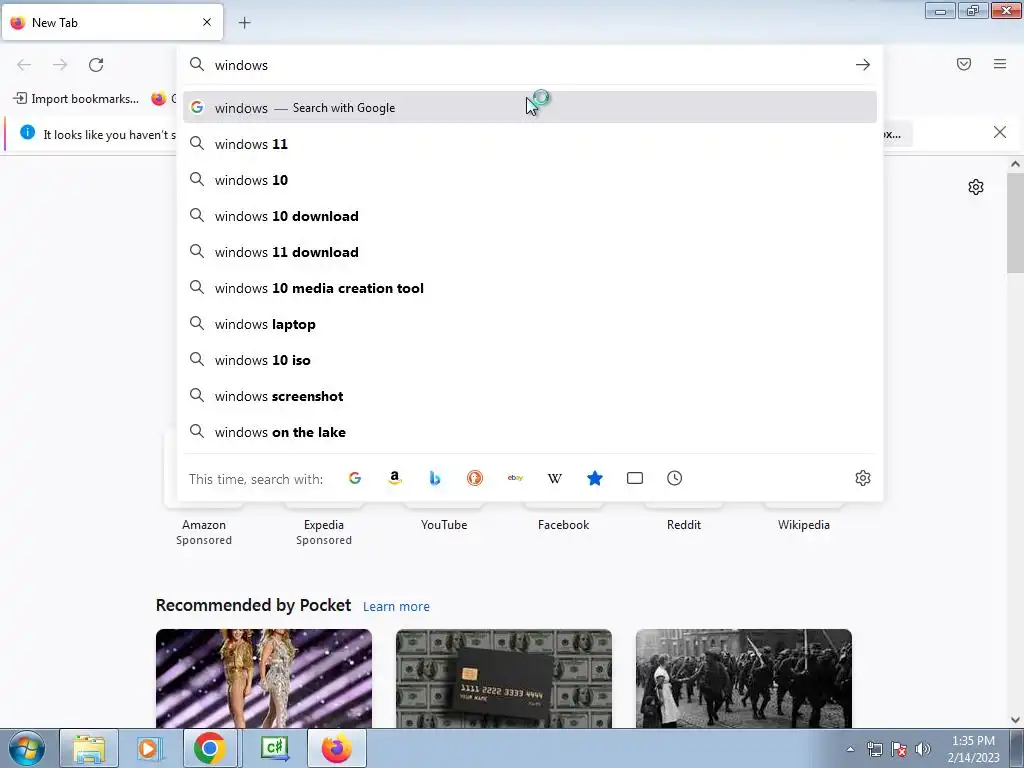Pick Amazon in search-with row
Image resolution: width=1024 pixels, height=768 pixels.
[394, 478]
